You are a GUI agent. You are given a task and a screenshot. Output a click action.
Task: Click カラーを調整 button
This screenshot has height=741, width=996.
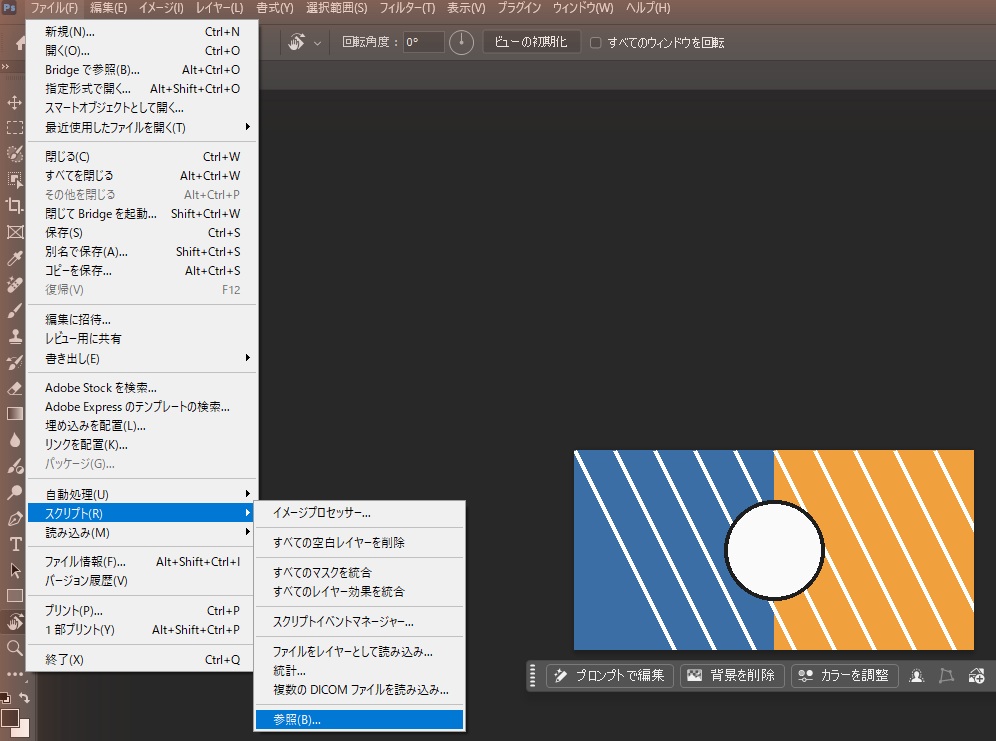click(x=844, y=676)
